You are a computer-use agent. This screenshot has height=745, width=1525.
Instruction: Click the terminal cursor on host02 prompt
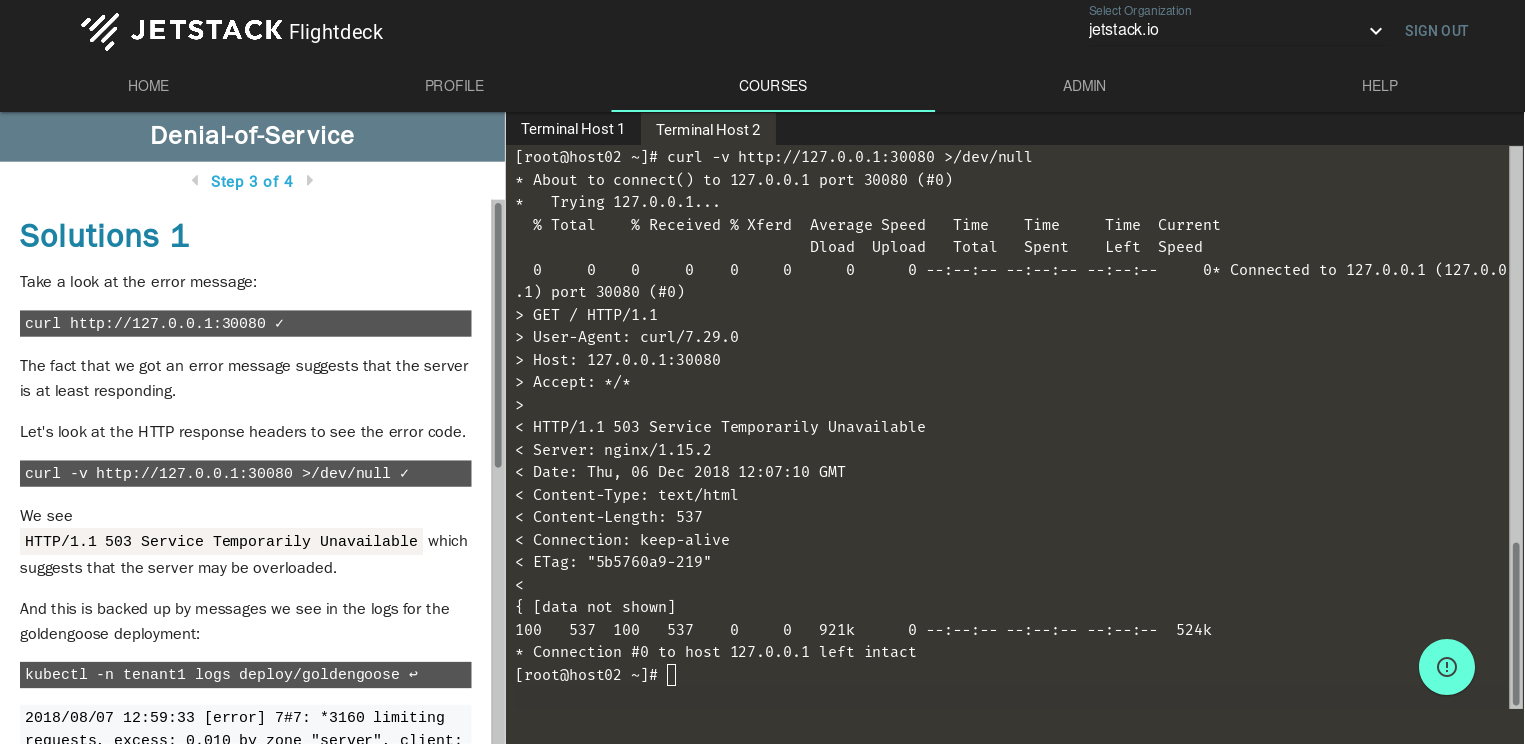670,674
